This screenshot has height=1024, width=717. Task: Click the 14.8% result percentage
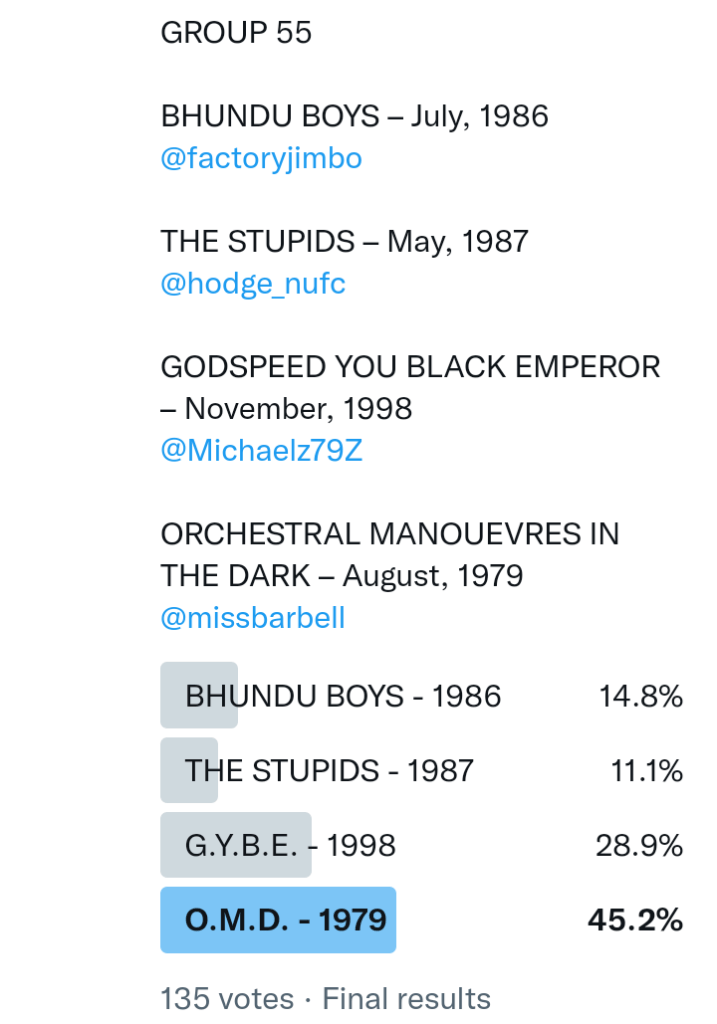pos(640,696)
